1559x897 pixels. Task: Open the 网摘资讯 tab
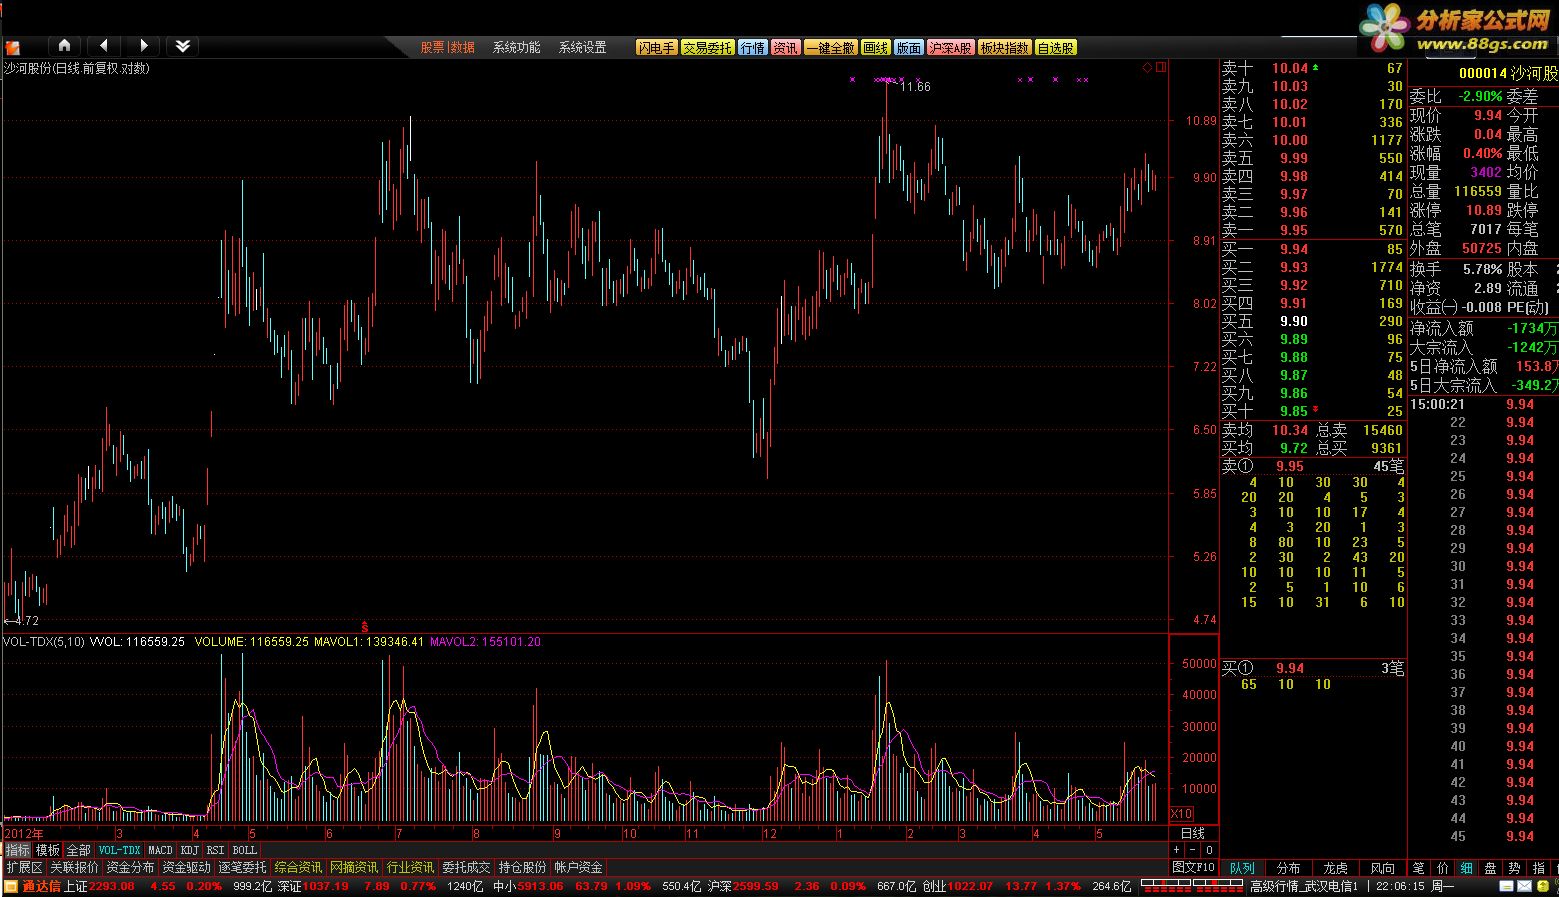(354, 867)
